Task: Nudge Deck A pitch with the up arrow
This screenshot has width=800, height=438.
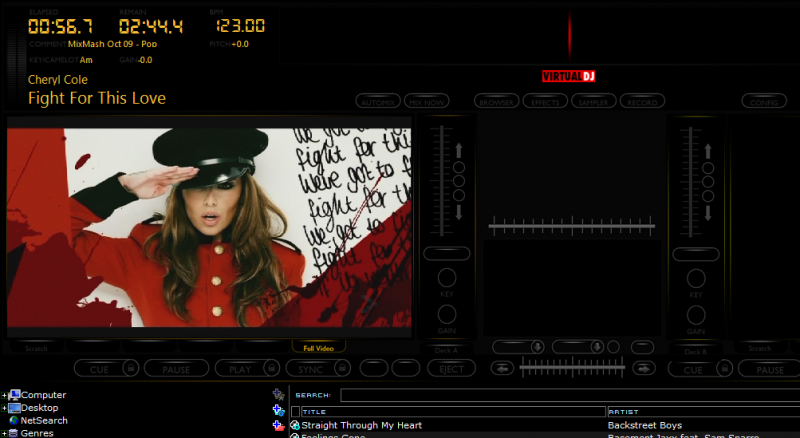Action: tap(459, 151)
